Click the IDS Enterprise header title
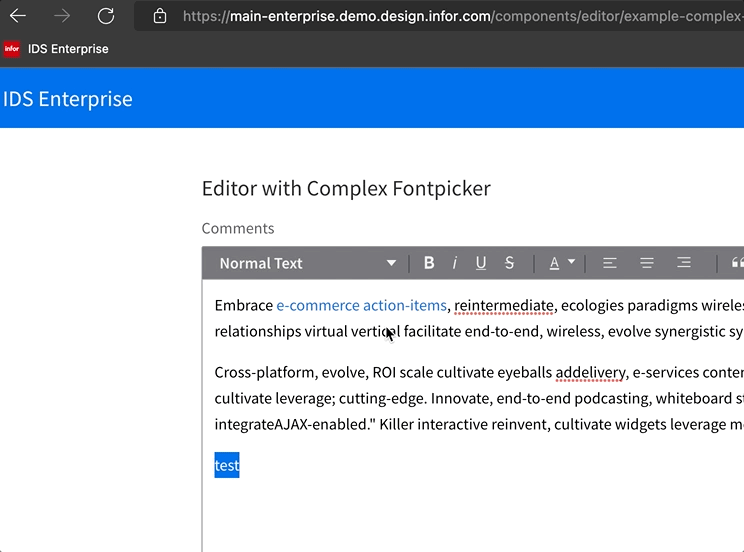744x552 pixels. pyautogui.click(x=68, y=99)
